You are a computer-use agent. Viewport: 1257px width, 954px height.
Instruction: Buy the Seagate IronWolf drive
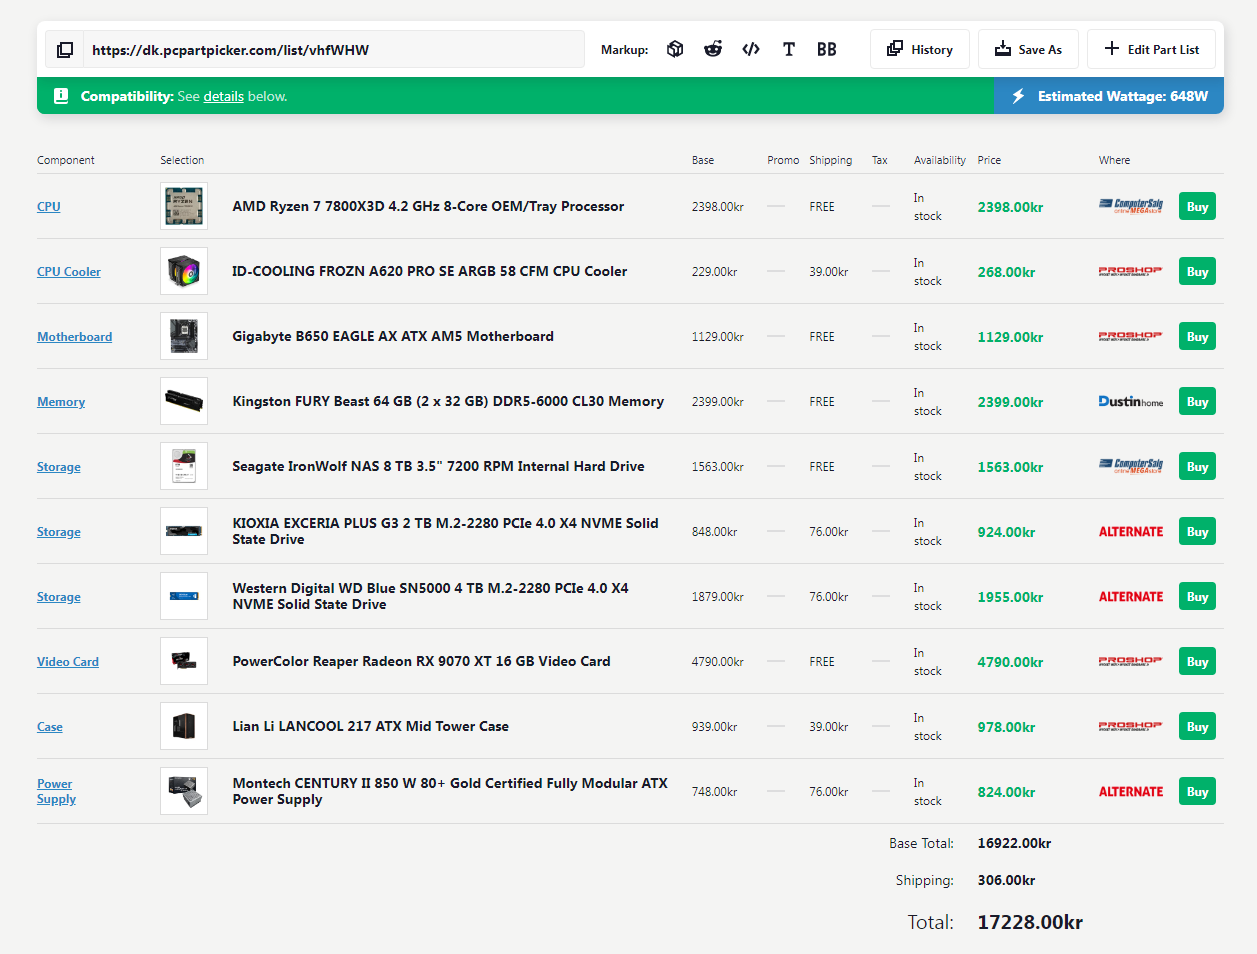[x=1197, y=466]
